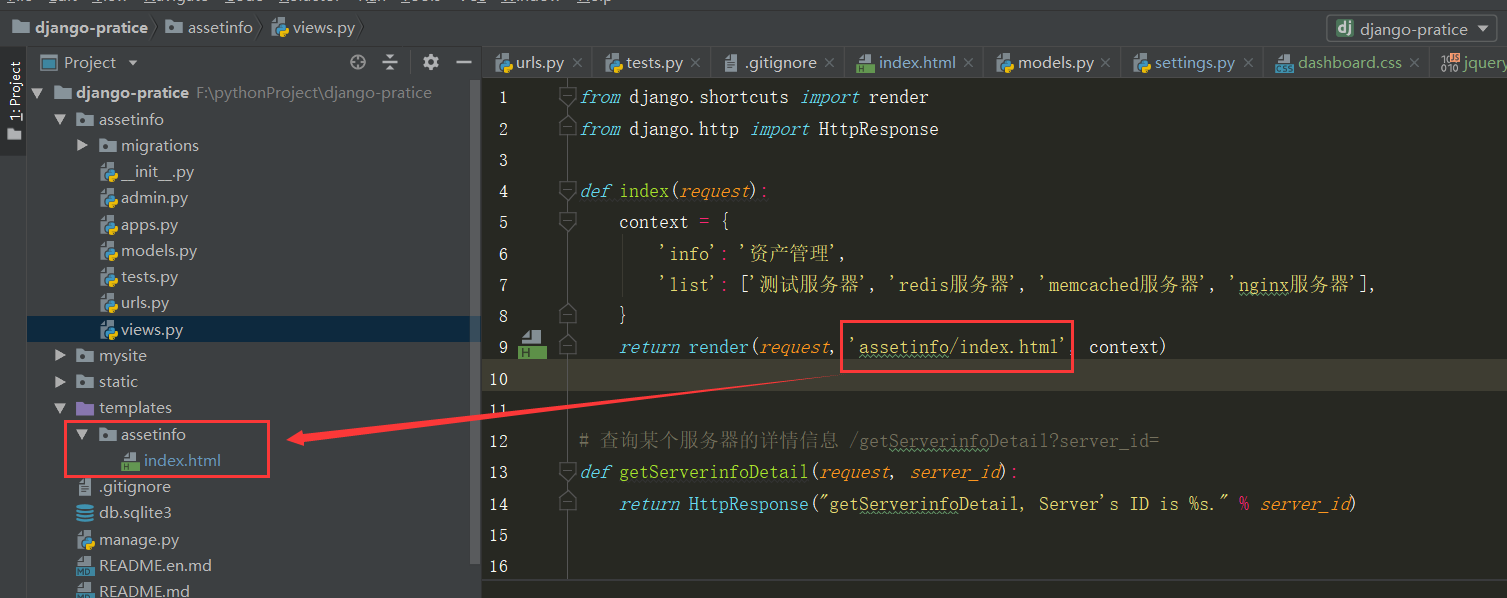1507x598 pixels.
Task: Expand the migrations folder arrow
Action: point(83,146)
